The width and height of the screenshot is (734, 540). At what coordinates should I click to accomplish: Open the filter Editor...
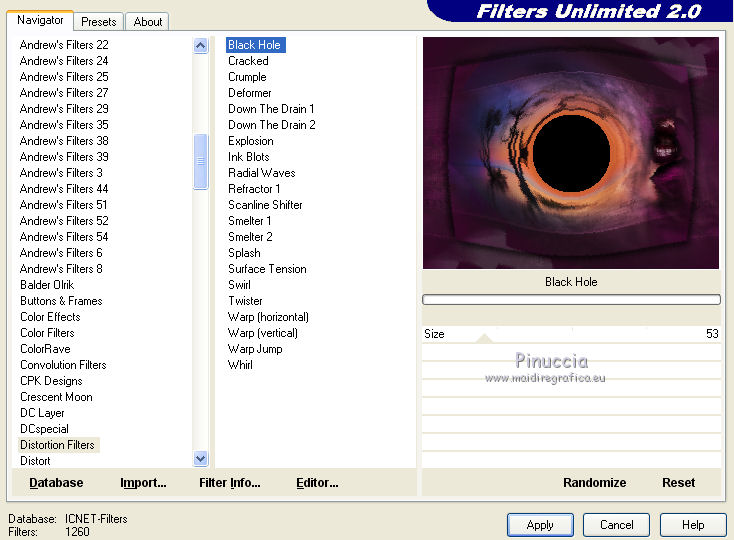(x=317, y=482)
